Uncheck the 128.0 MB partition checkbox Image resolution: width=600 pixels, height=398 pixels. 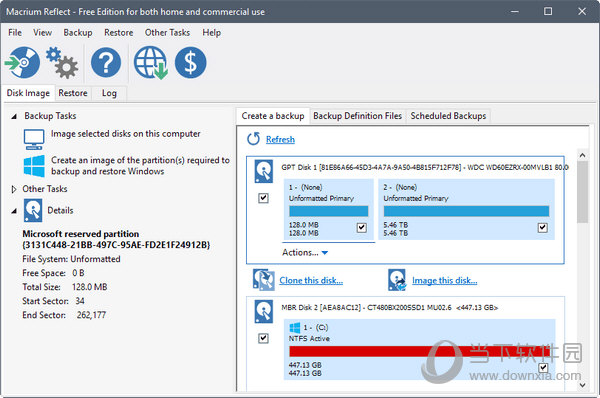[x=362, y=228]
